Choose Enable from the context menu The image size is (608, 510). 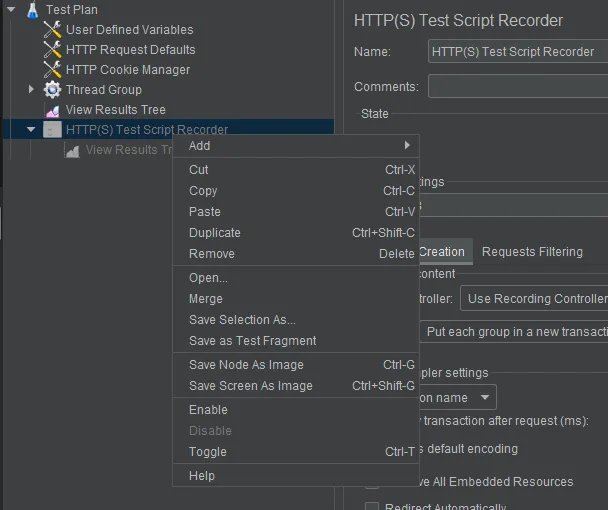point(296,410)
